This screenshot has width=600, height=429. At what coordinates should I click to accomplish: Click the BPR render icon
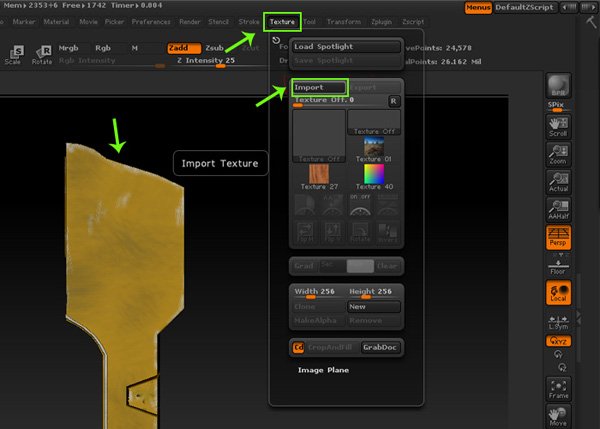coord(557,86)
